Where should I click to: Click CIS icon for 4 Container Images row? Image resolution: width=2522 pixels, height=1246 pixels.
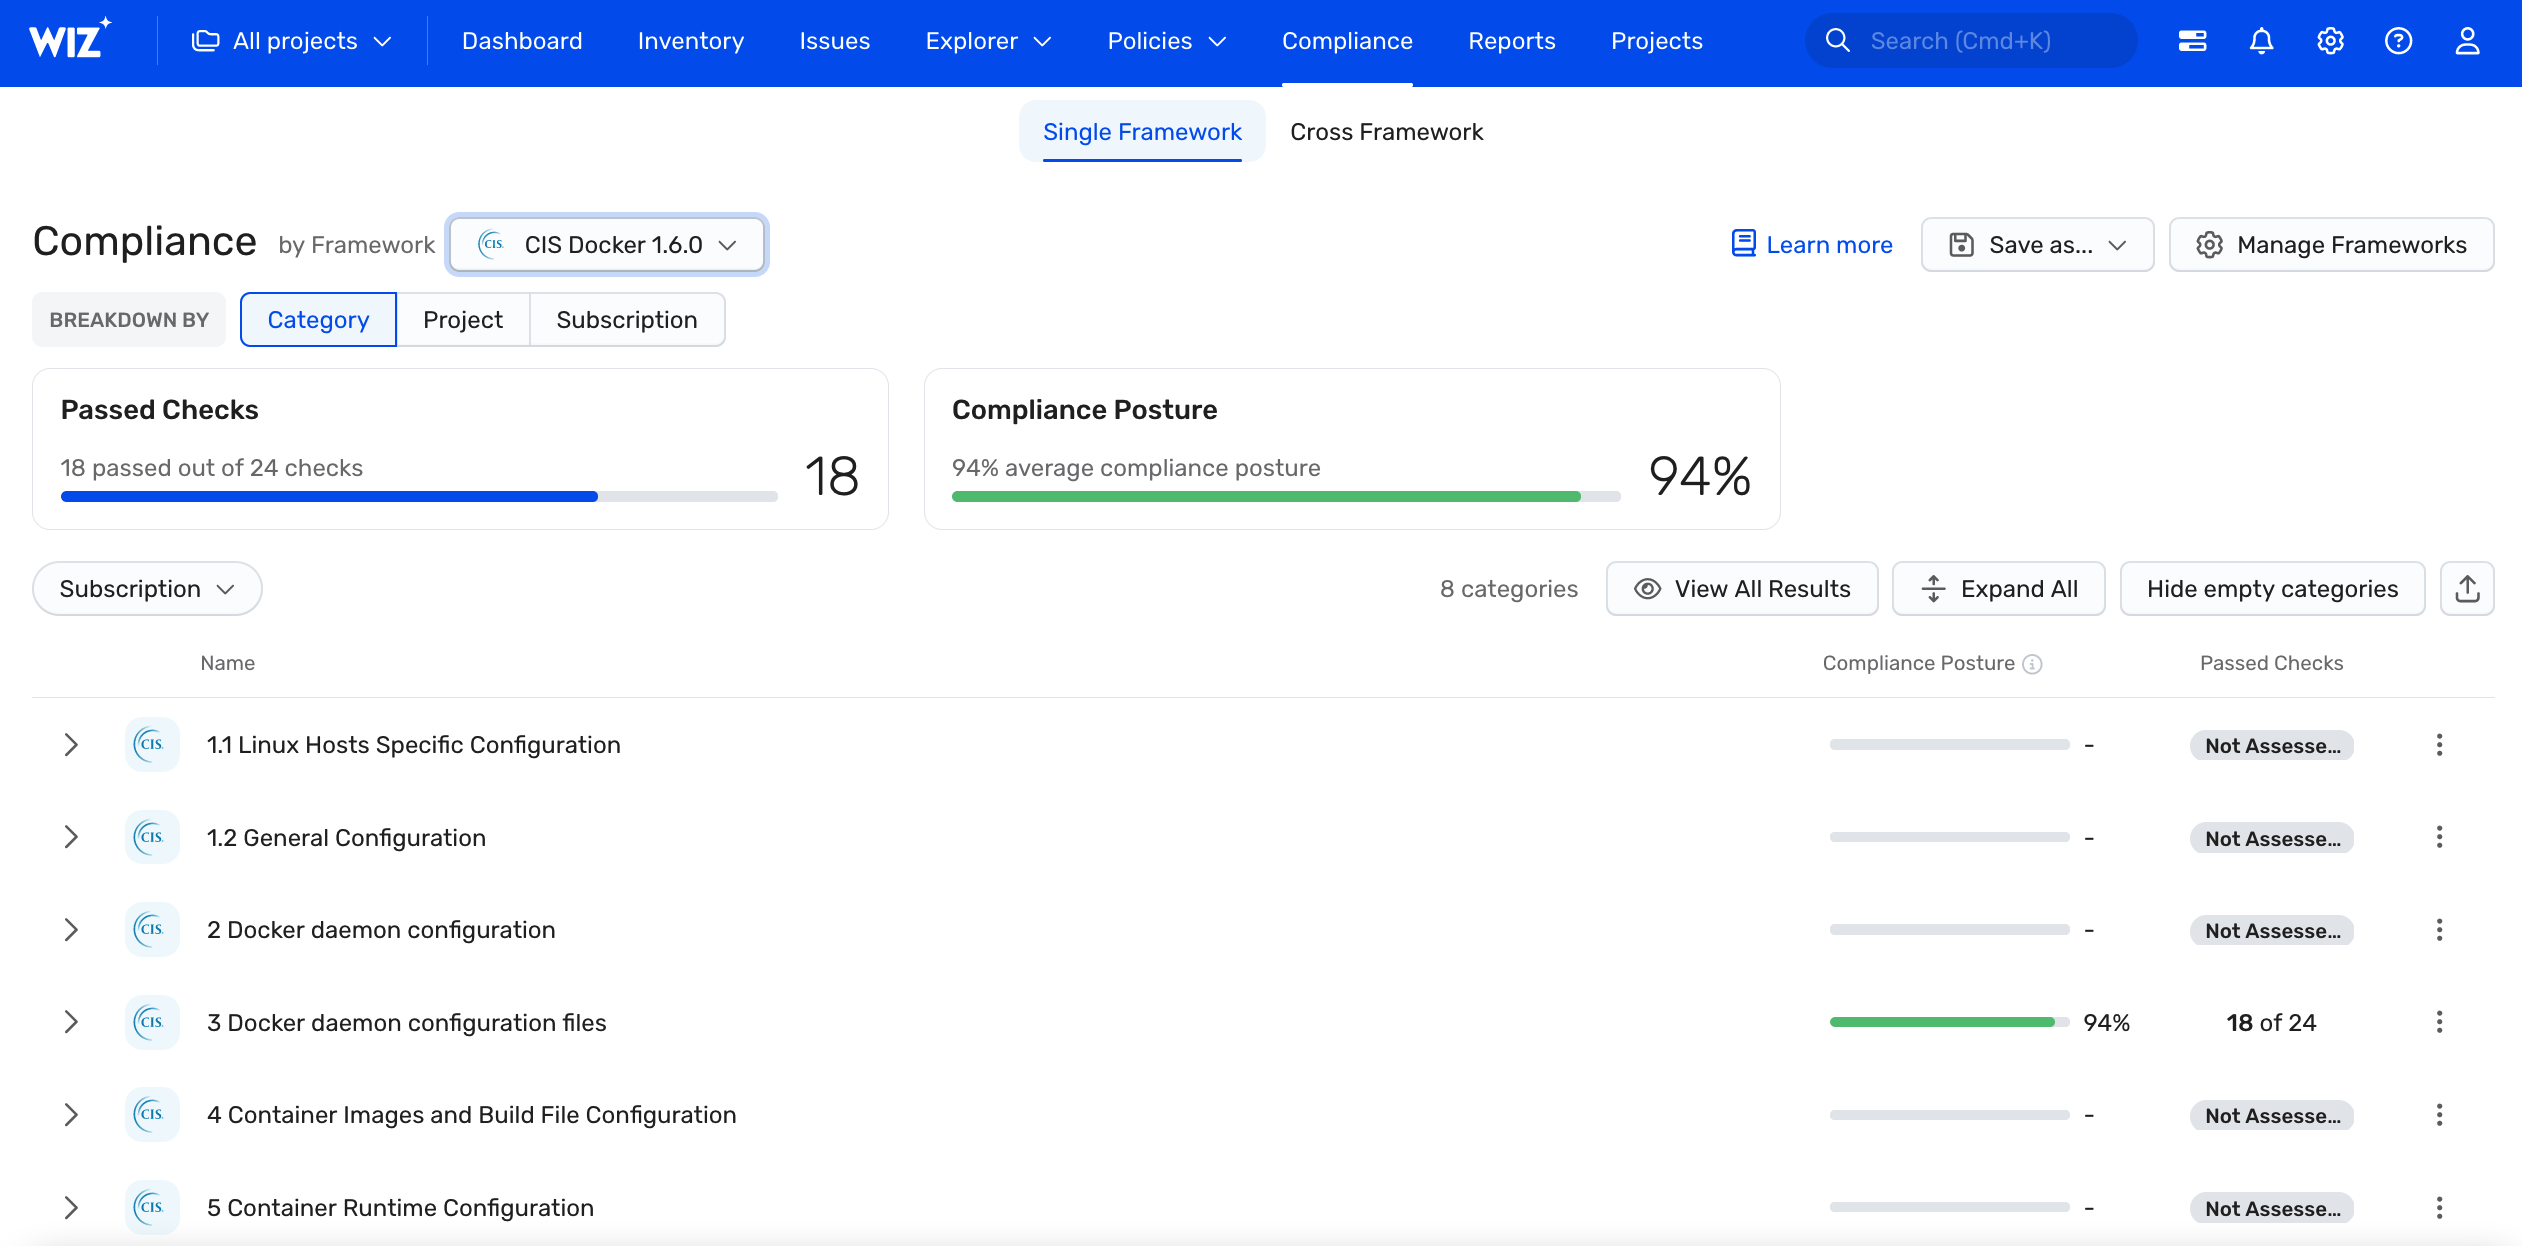point(152,1115)
